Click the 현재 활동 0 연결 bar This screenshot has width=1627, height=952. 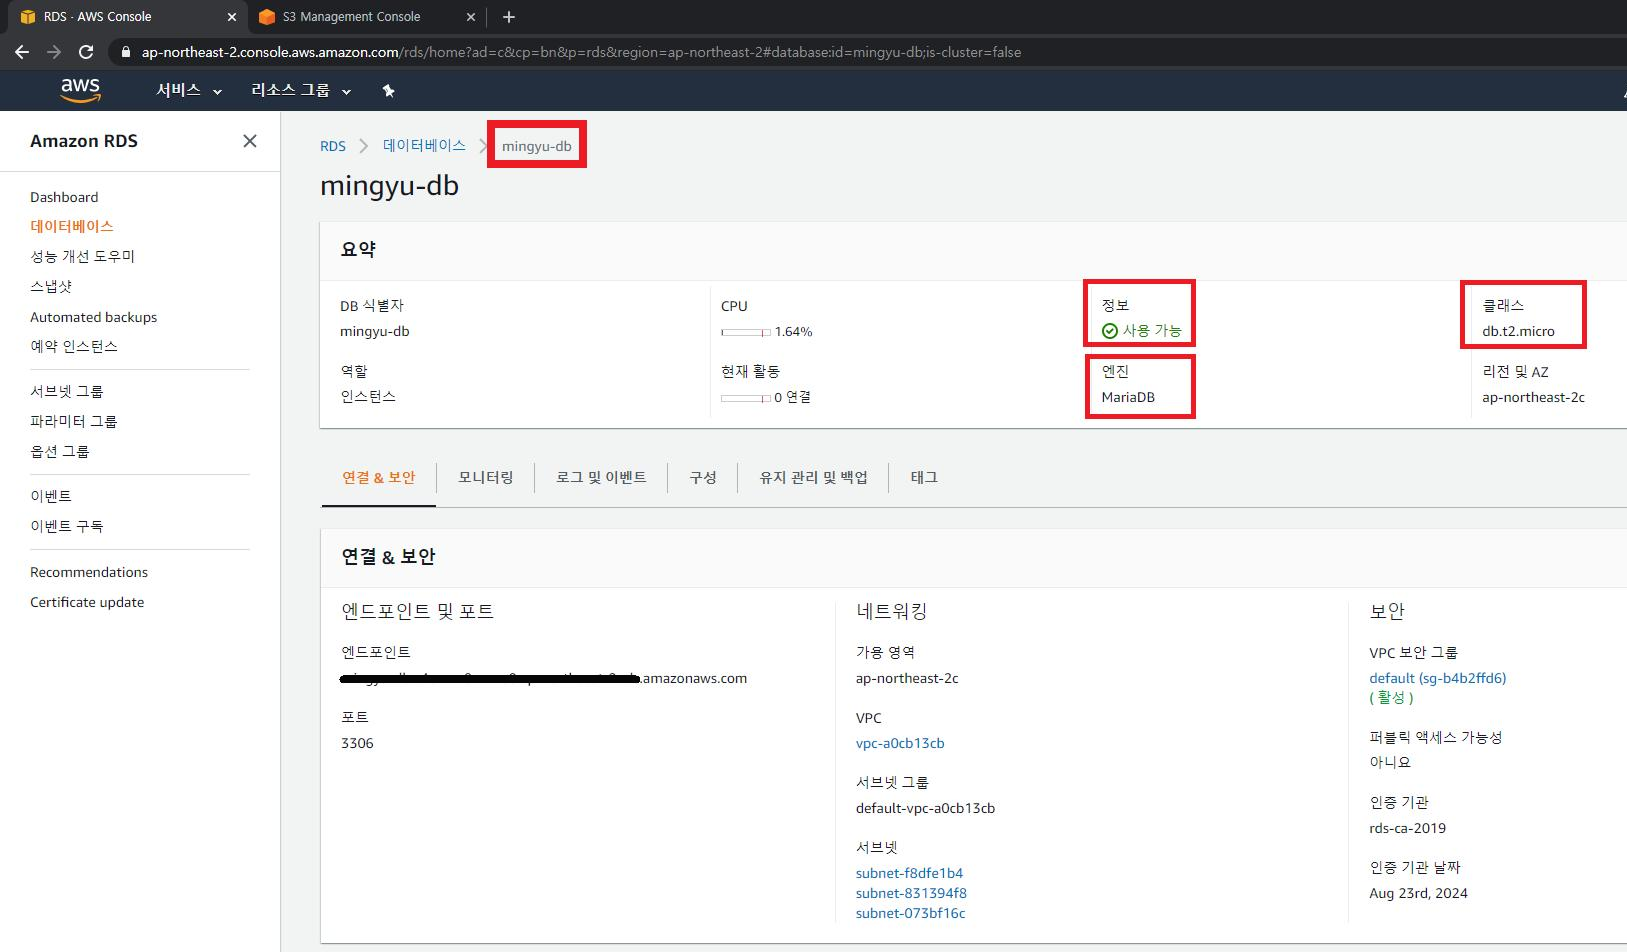tap(746, 398)
